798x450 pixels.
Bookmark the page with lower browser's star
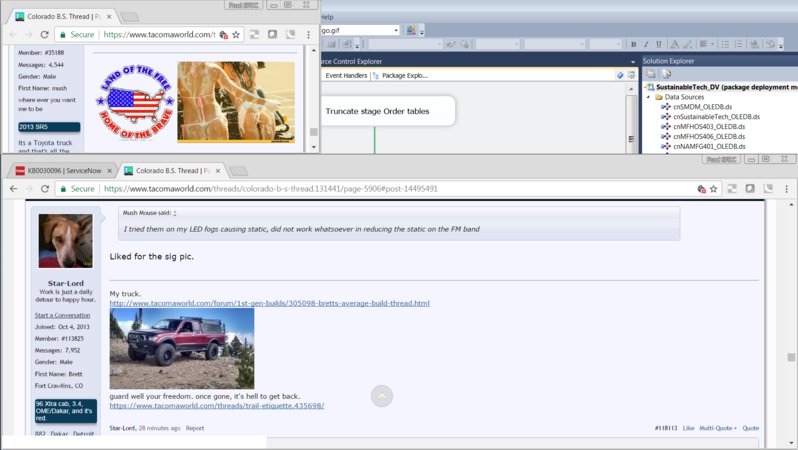[x=714, y=189]
